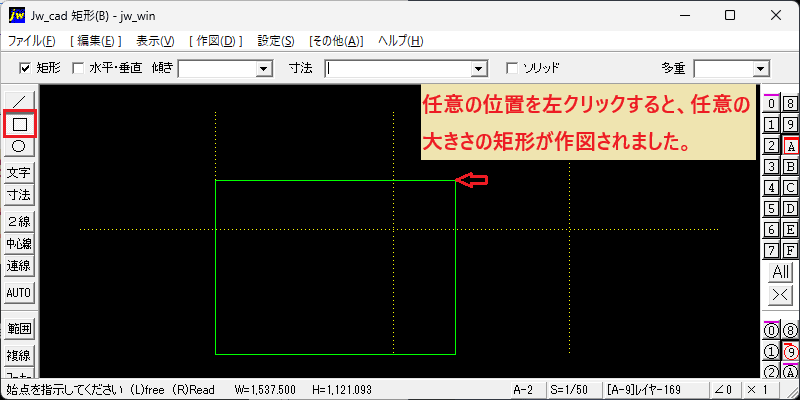Screen dimensions: 800x400
Task: Click the AUTO mode button
Action: 19,293
